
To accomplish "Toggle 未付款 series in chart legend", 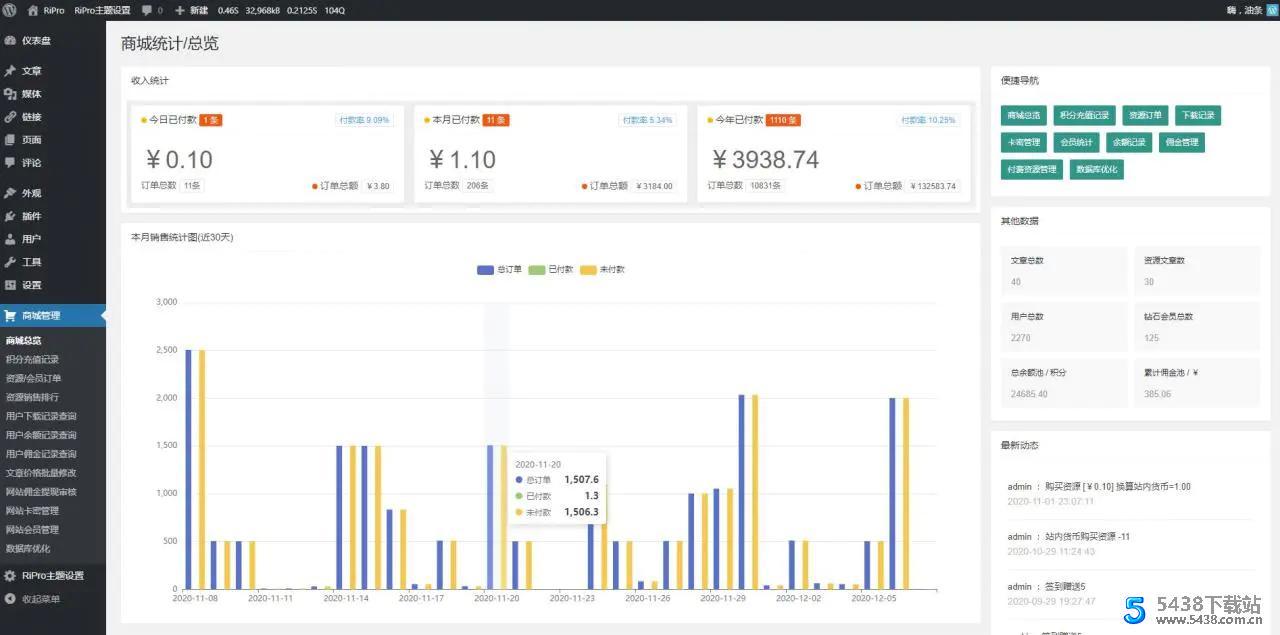I will click(603, 270).
